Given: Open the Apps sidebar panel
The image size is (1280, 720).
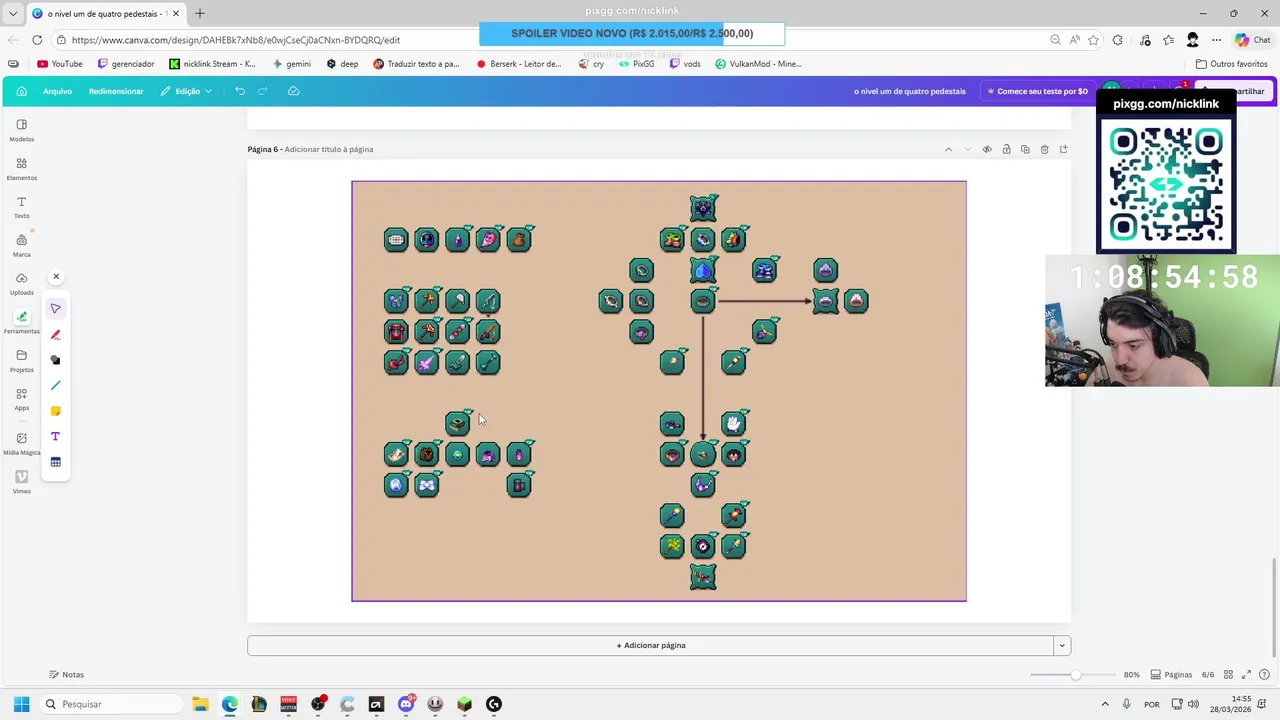Looking at the screenshot, I should 21,399.
